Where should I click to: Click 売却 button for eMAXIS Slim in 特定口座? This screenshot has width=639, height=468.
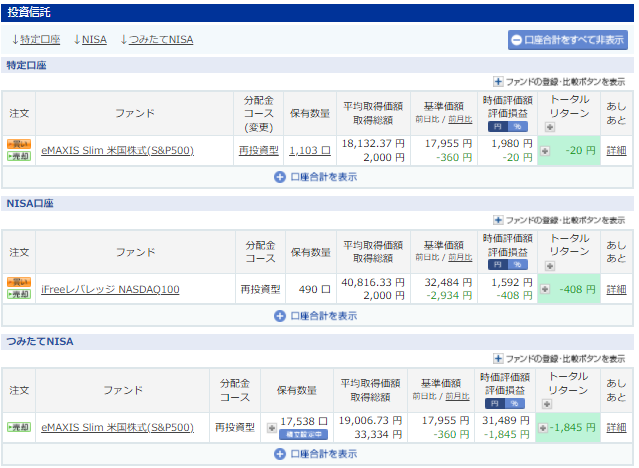coord(19,156)
